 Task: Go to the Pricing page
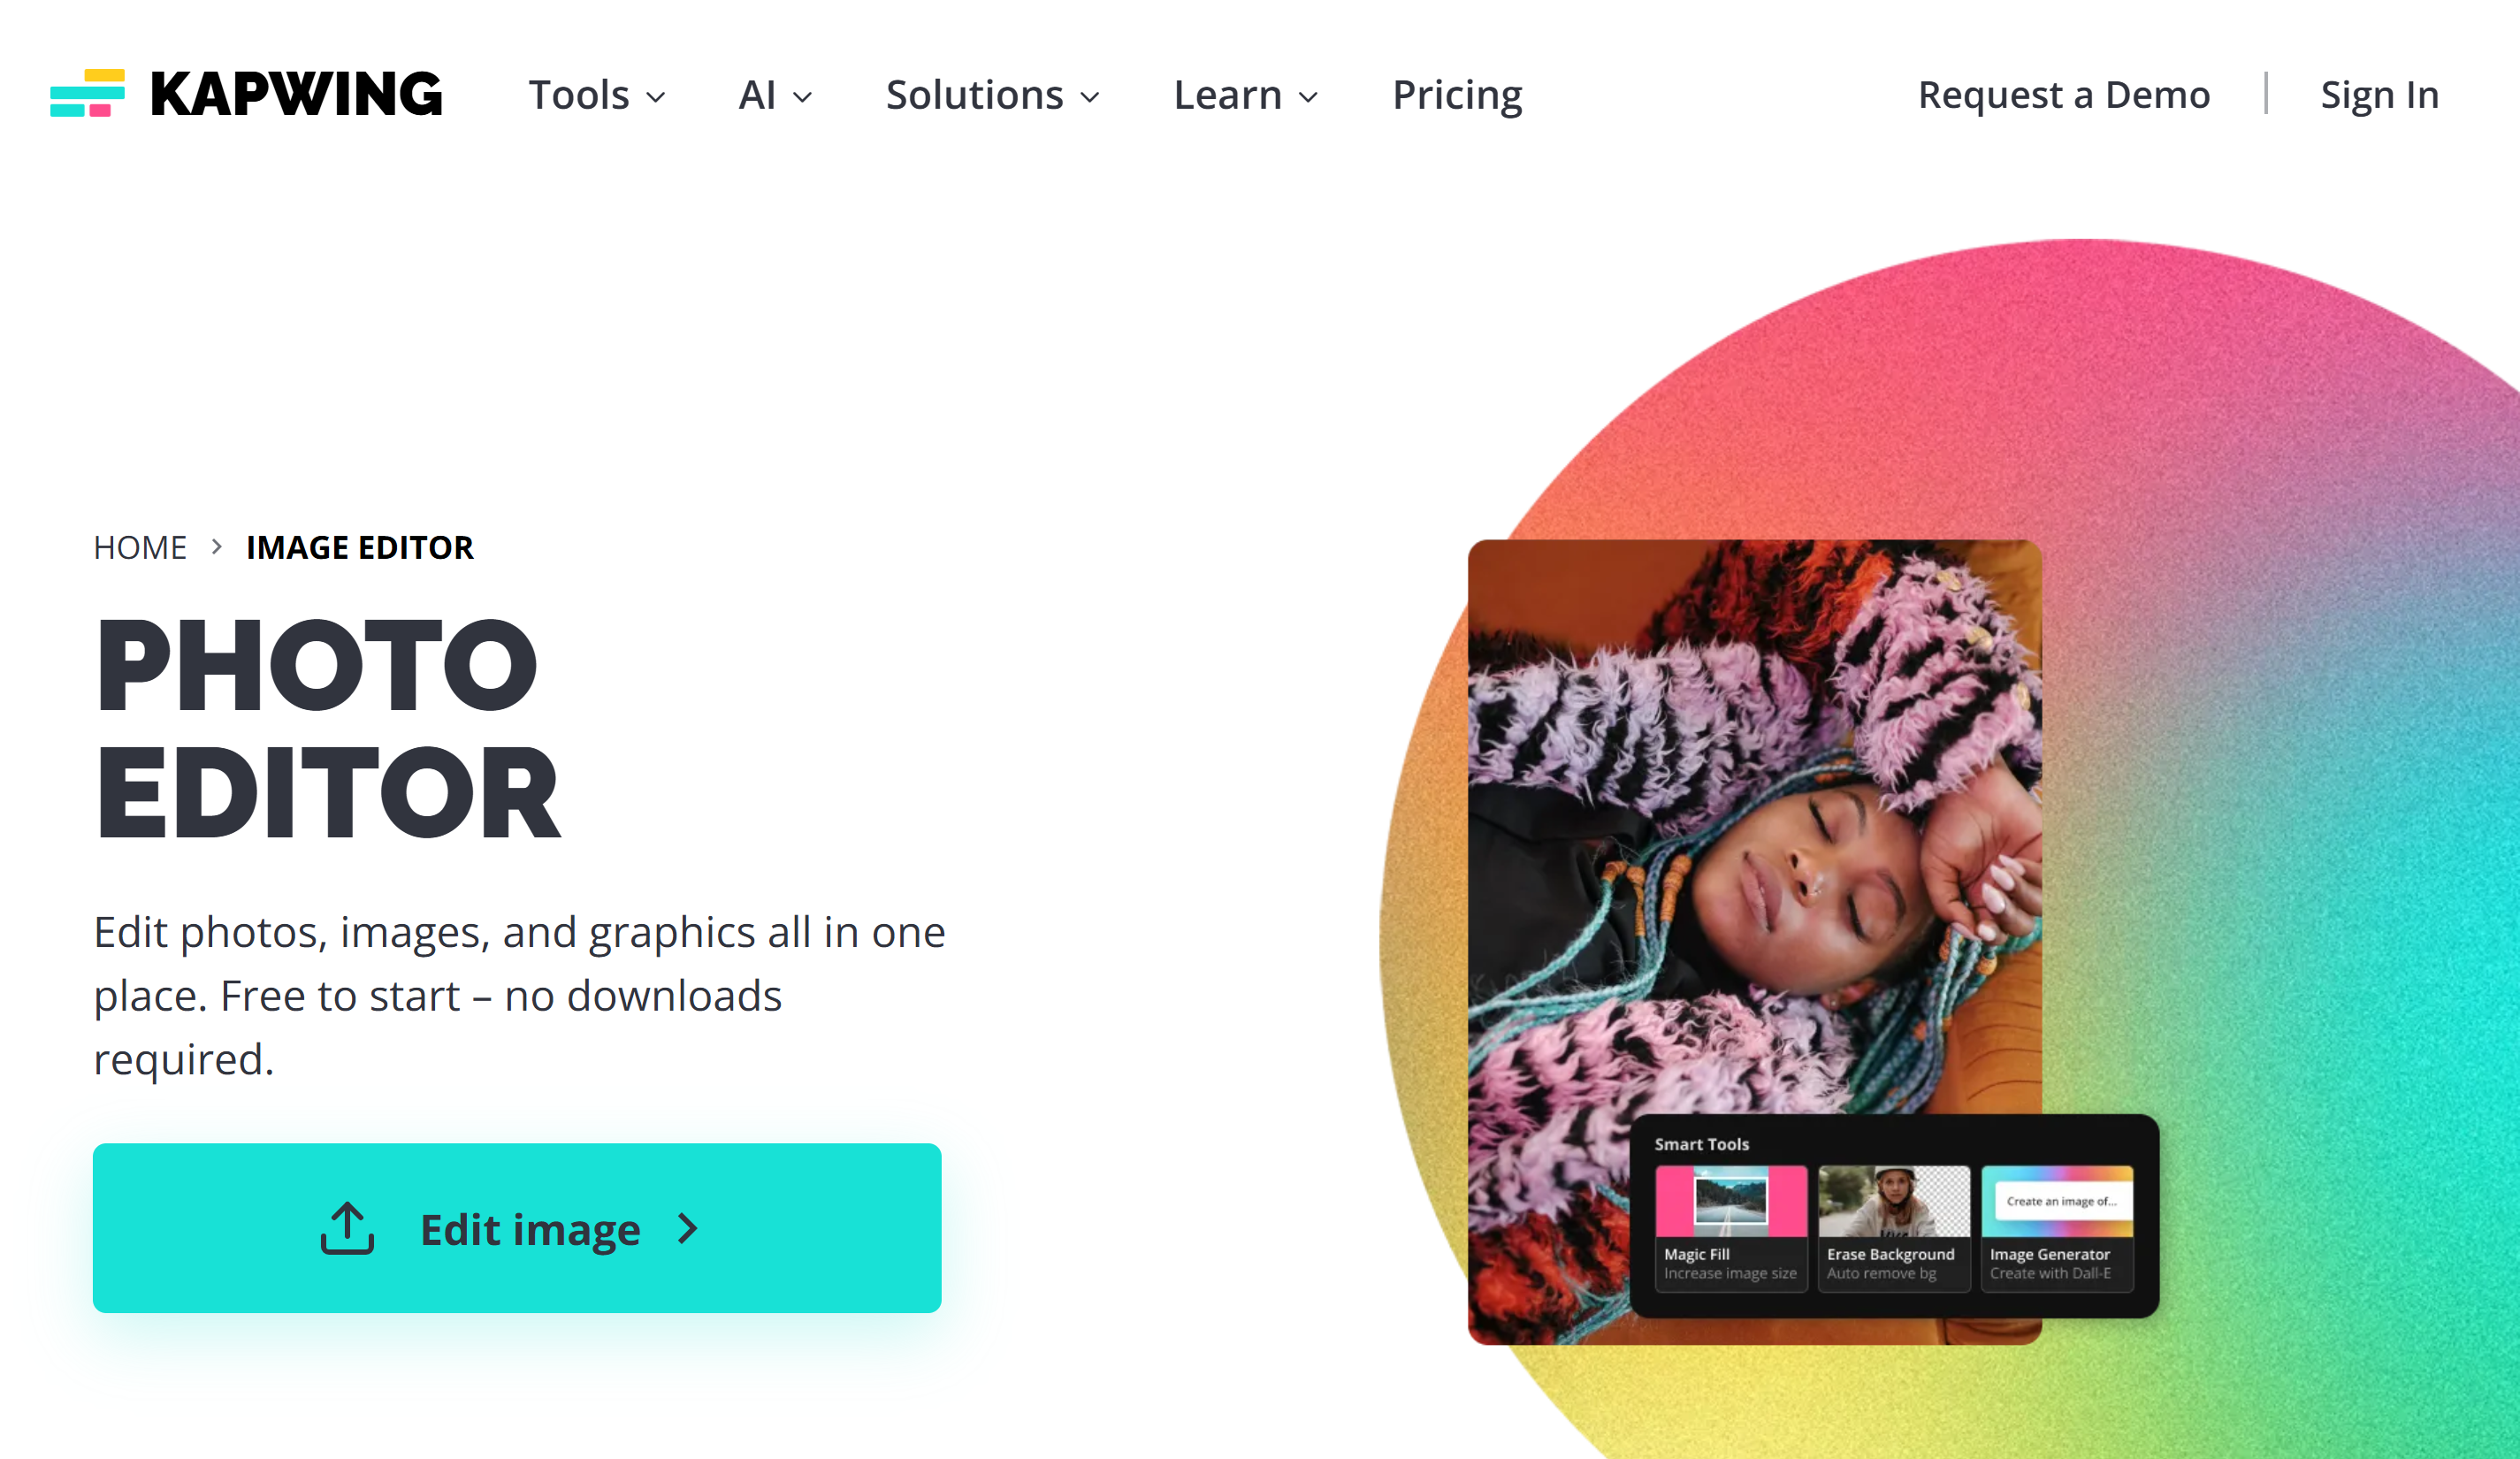pos(1457,96)
